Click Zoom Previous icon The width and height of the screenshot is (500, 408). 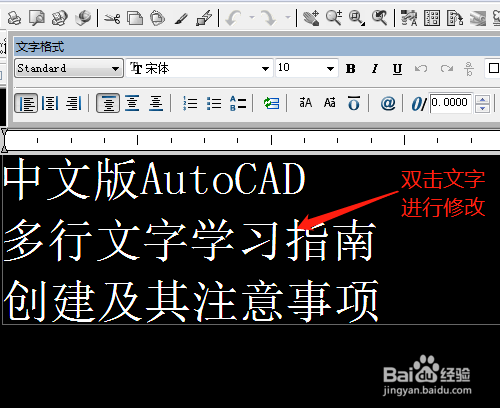click(x=379, y=18)
